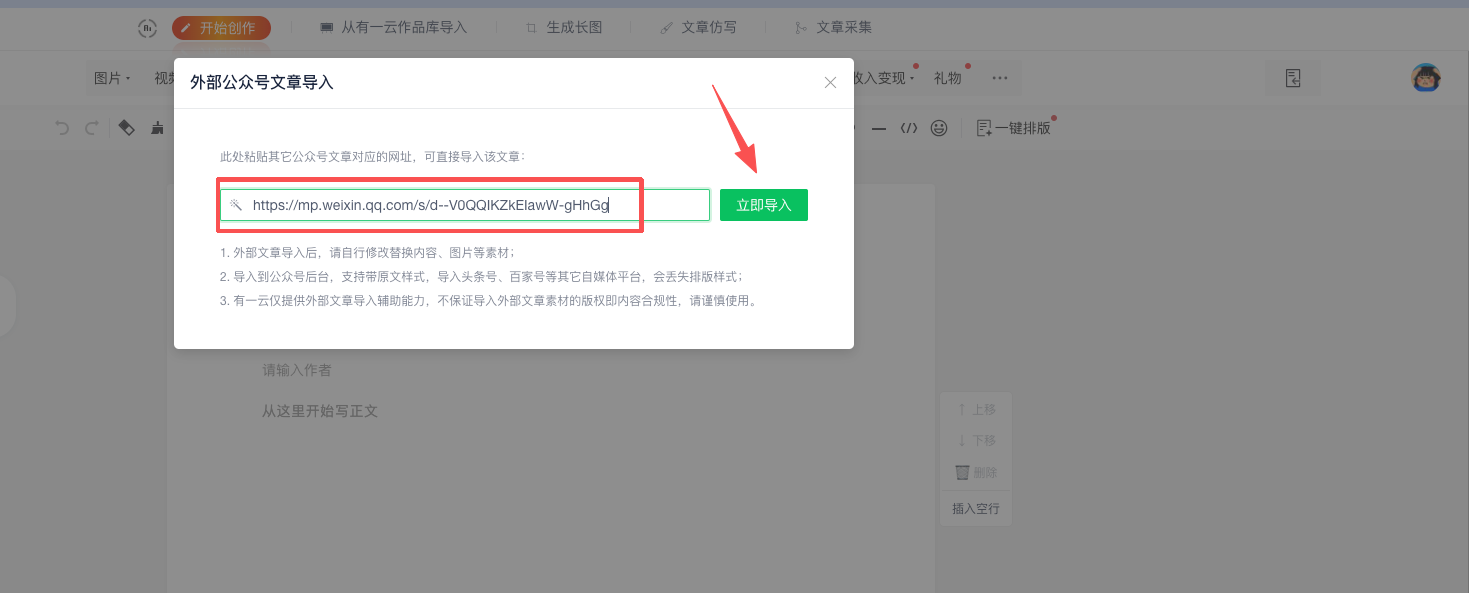1469x593 pixels.
Task: Click the undo arrow icon
Action: click(x=62, y=128)
